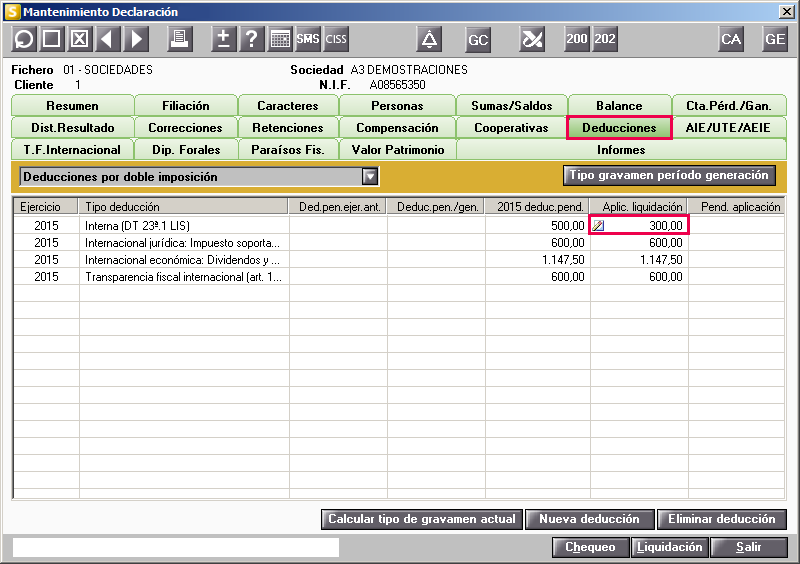This screenshot has width=800, height=564.
Task: Click the empty status input field
Action: point(176,547)
